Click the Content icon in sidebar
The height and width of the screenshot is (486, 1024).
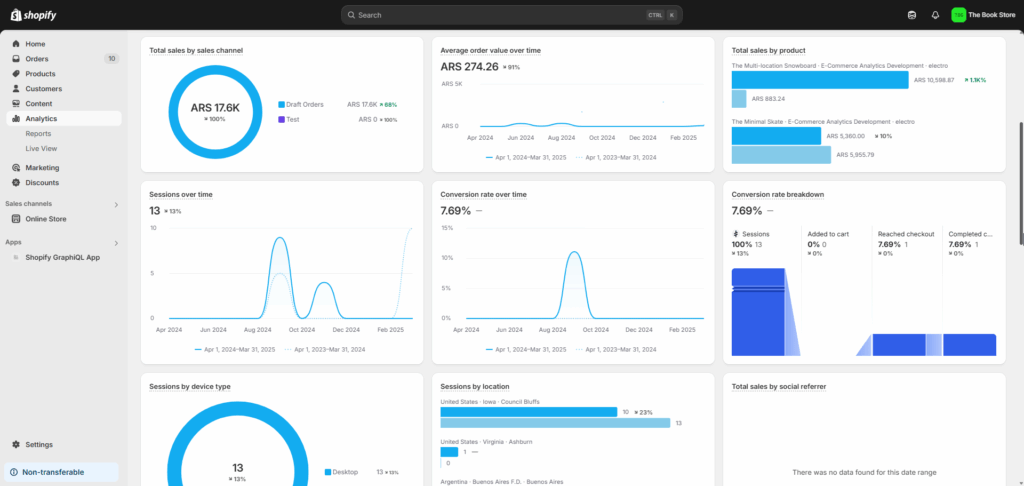pyautogui.click(x=16, y=104)
